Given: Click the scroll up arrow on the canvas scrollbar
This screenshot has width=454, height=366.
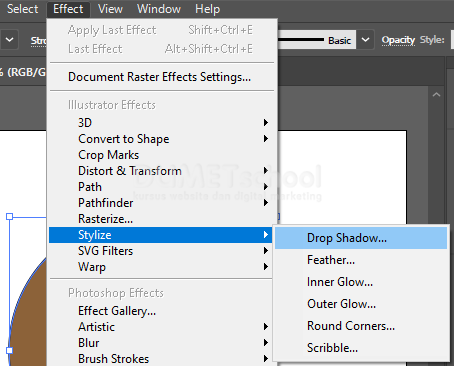Looking at the screenshot, I should 436,95.
